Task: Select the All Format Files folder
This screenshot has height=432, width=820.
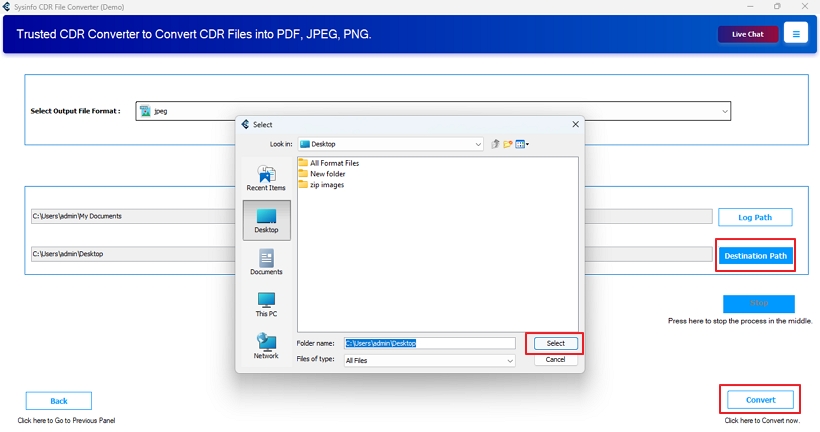Action: tap(329, 163)
